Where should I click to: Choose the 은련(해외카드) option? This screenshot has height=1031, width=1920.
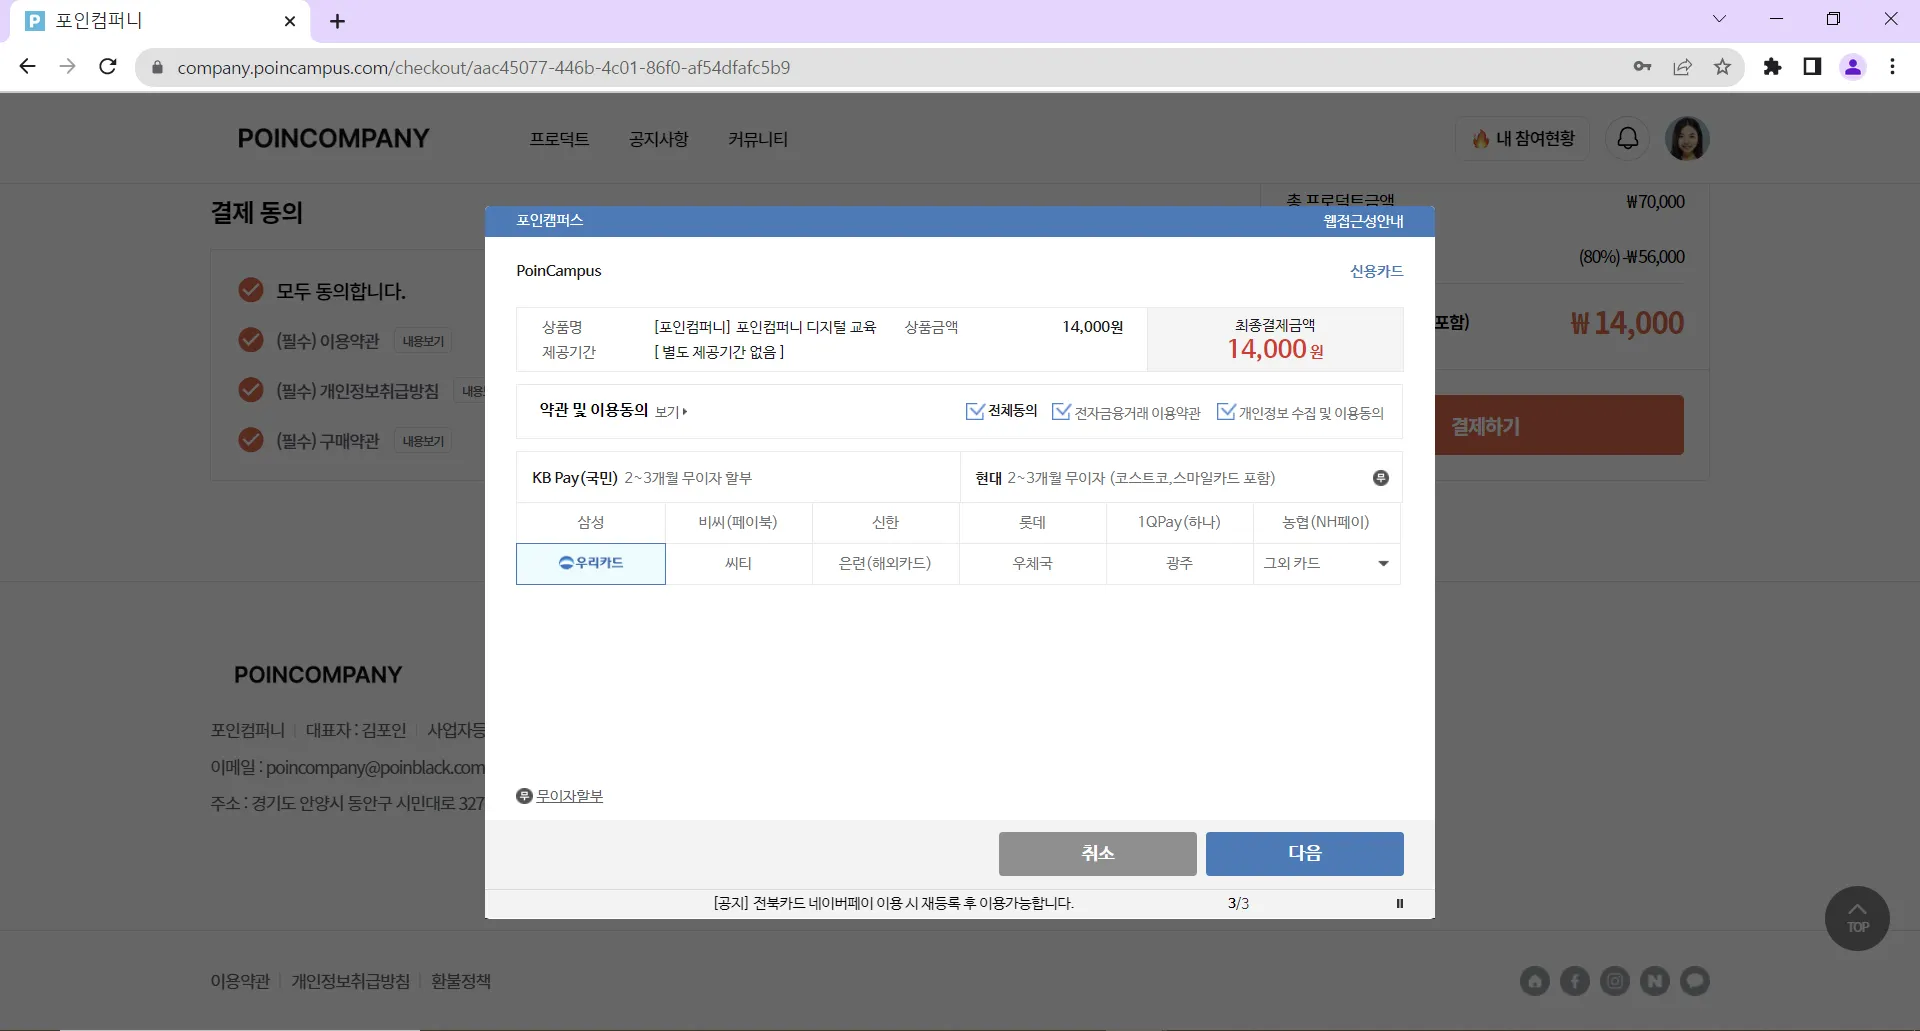click(x=885, y=564)
